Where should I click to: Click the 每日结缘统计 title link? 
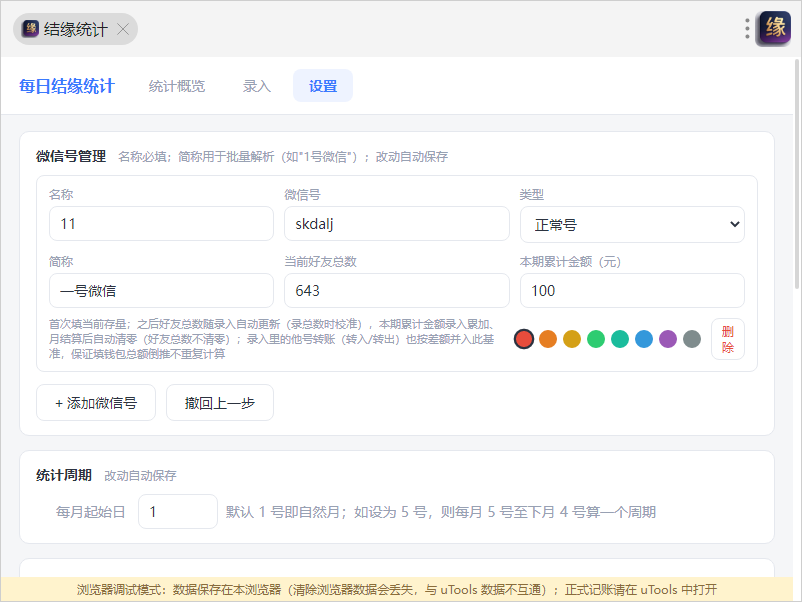67,86
